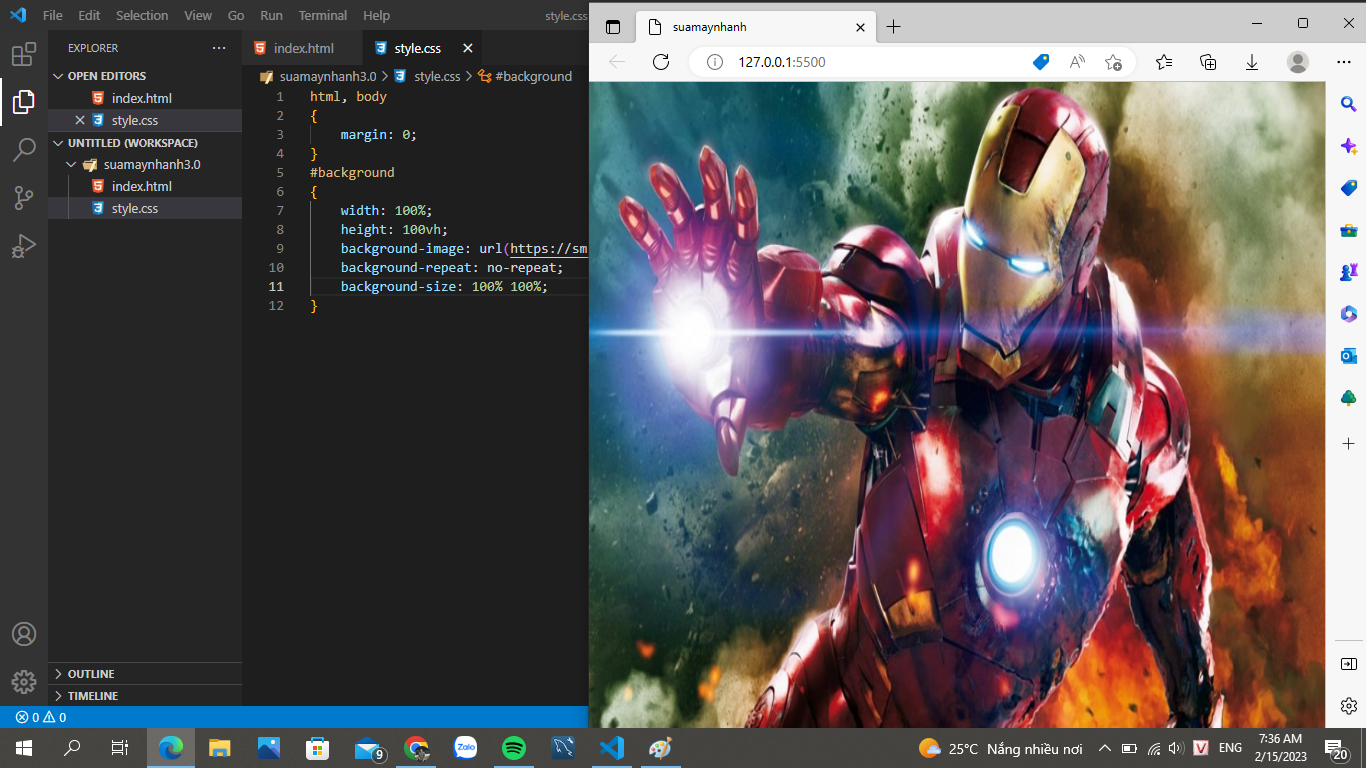Add a site using the sidebar plus icon
This screenshot has width=1366, height=768.
click(1348, 443)
